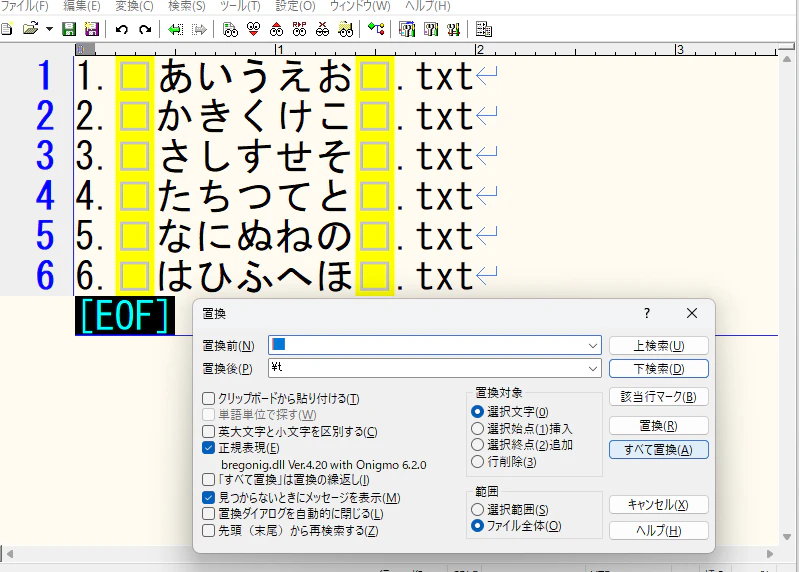Run outline analysis tree icon
The width and height of the screenshot is (799, 572).
(376, 29)
